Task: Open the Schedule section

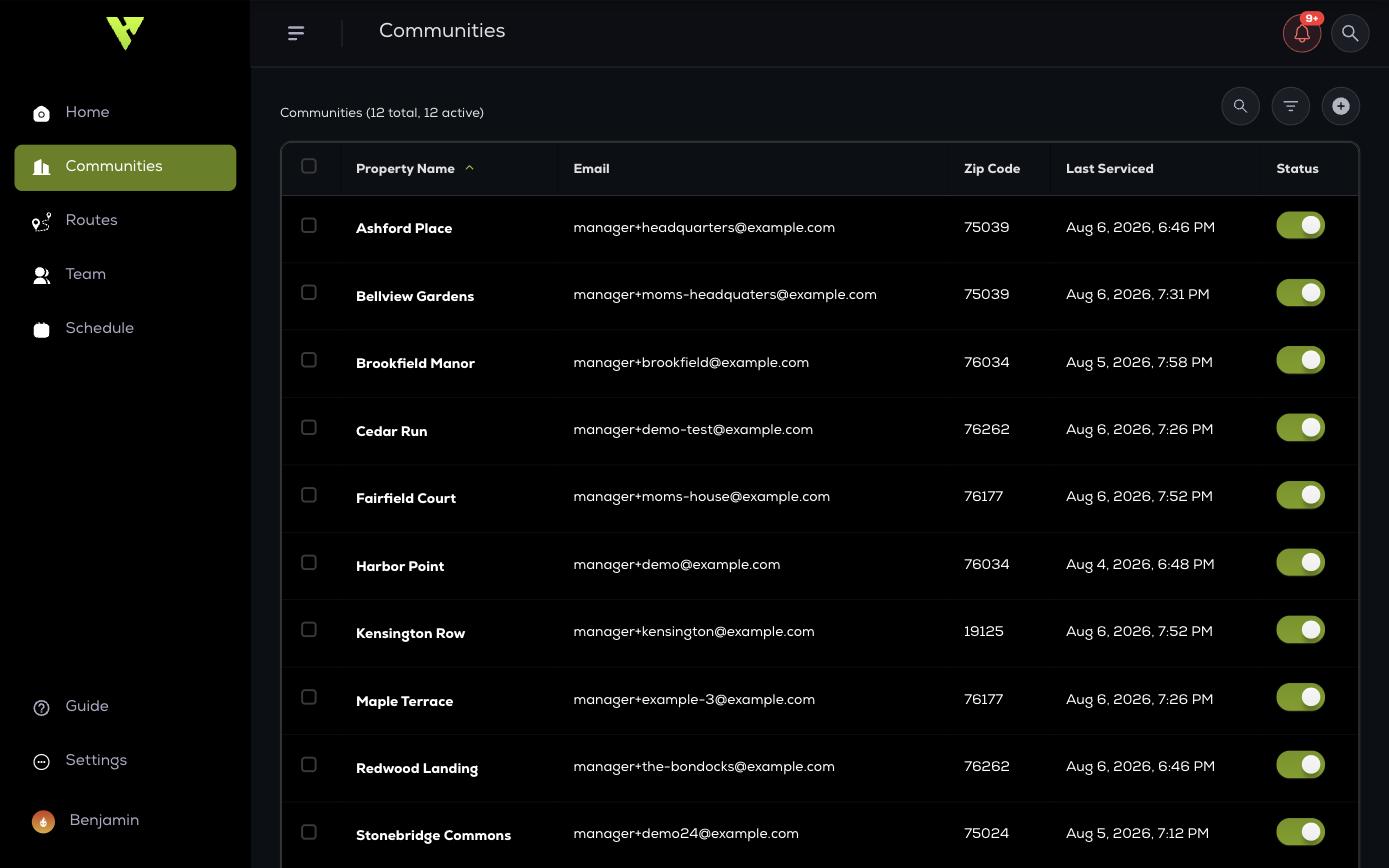Action: tap(125, 329)
